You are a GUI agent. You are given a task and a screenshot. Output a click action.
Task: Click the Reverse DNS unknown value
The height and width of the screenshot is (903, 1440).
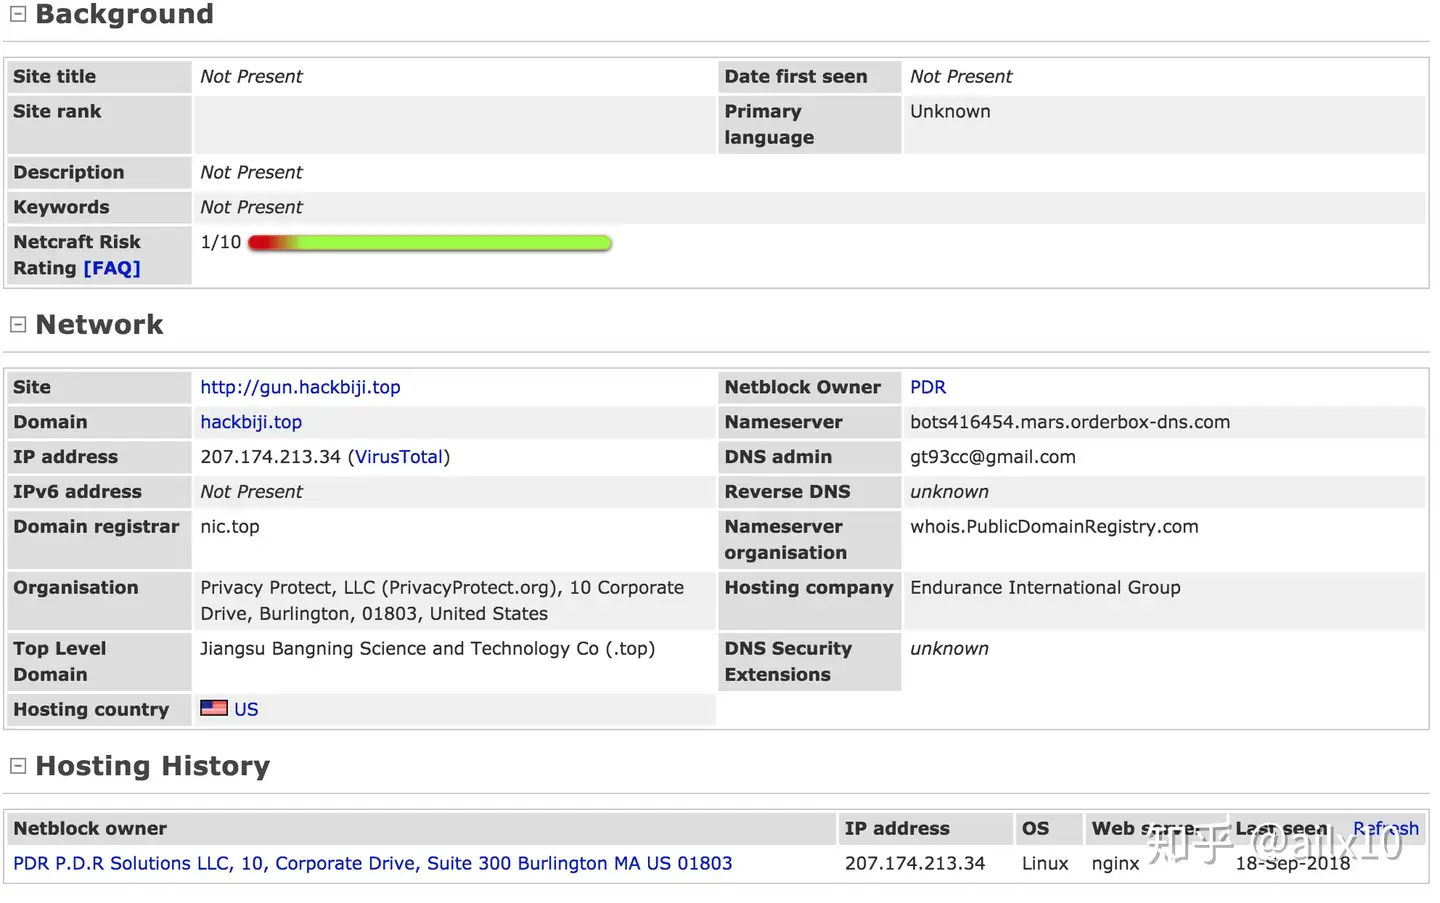tap(949, 492)
